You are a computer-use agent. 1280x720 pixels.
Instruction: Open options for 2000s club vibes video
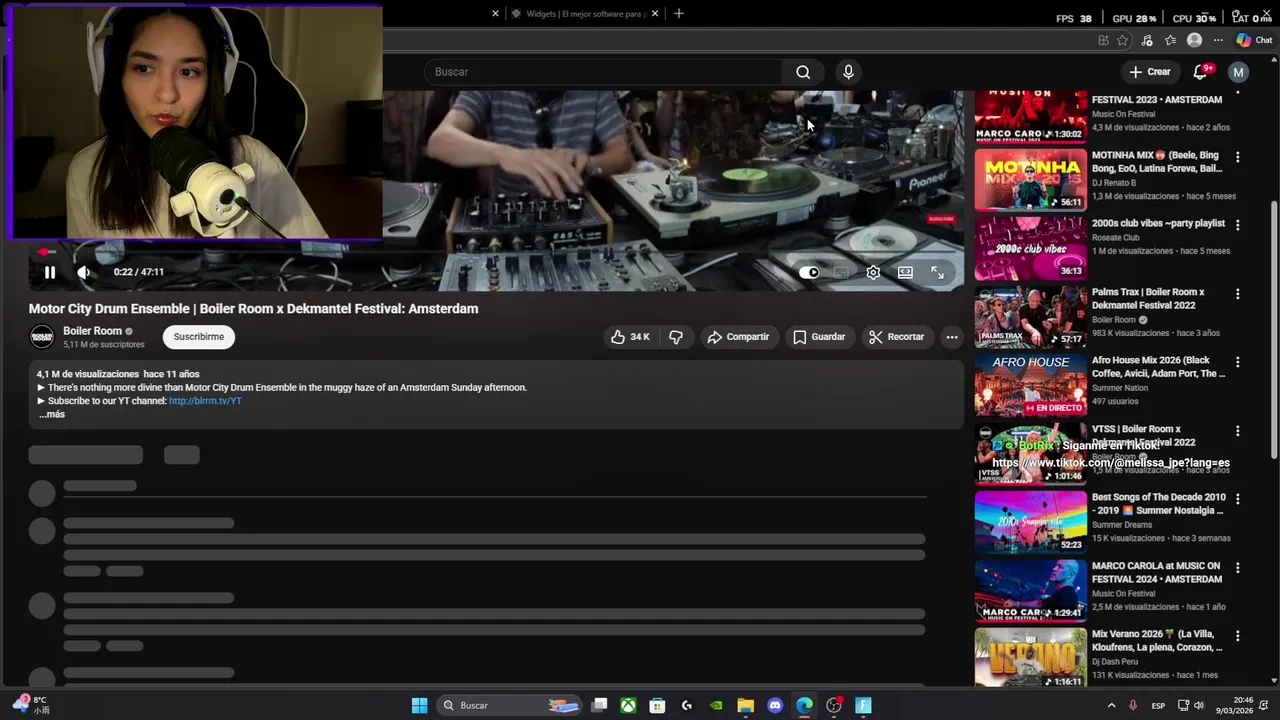click(x=1237, y=225)
